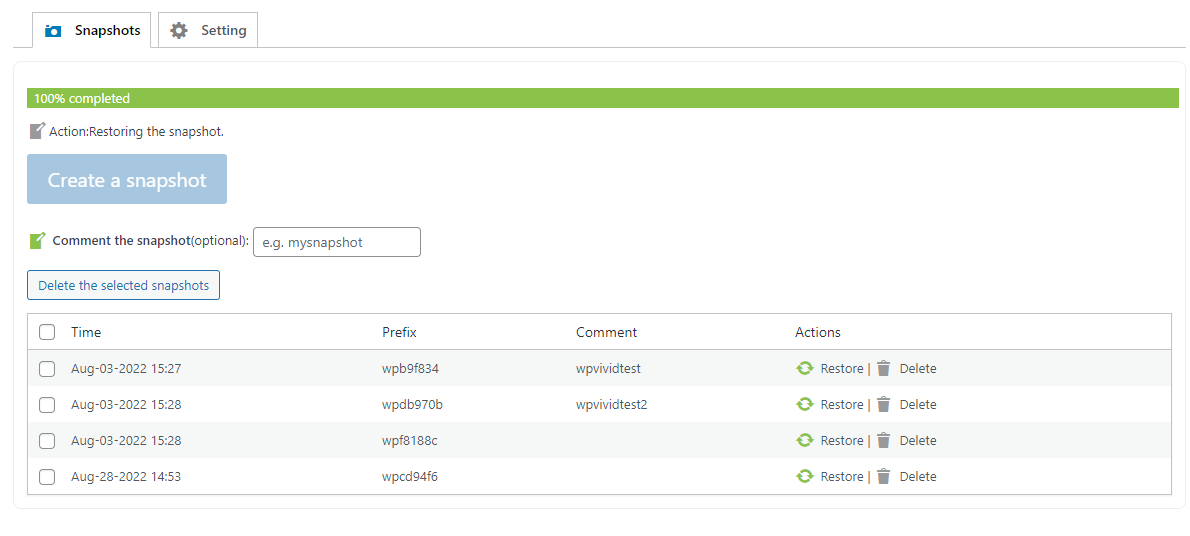Click the gear icon on Setting tab

[x=178, y=30]
